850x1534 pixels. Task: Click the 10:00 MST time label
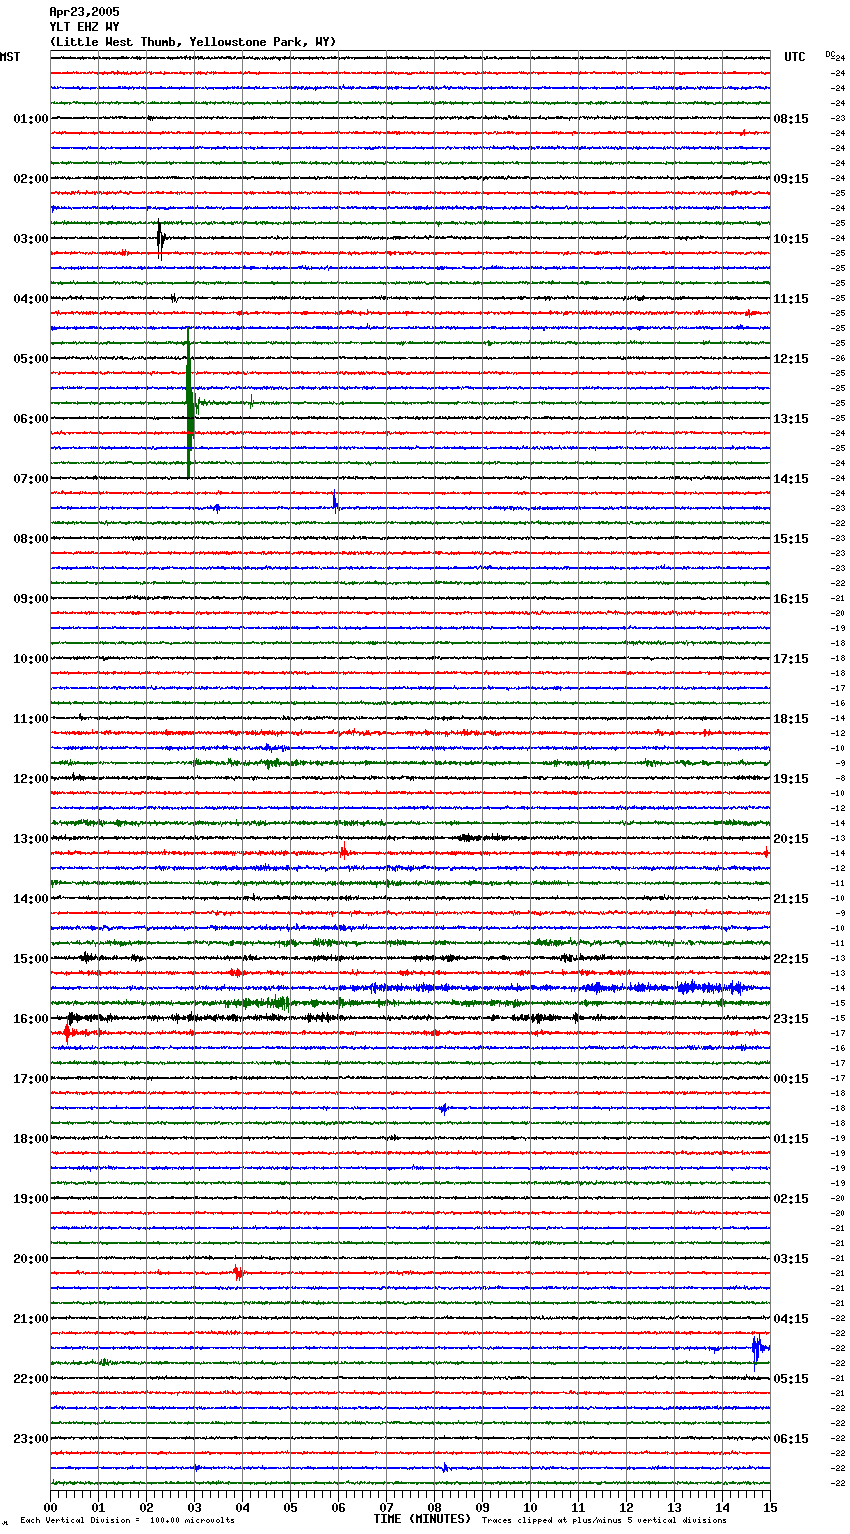tap(31, 659)
